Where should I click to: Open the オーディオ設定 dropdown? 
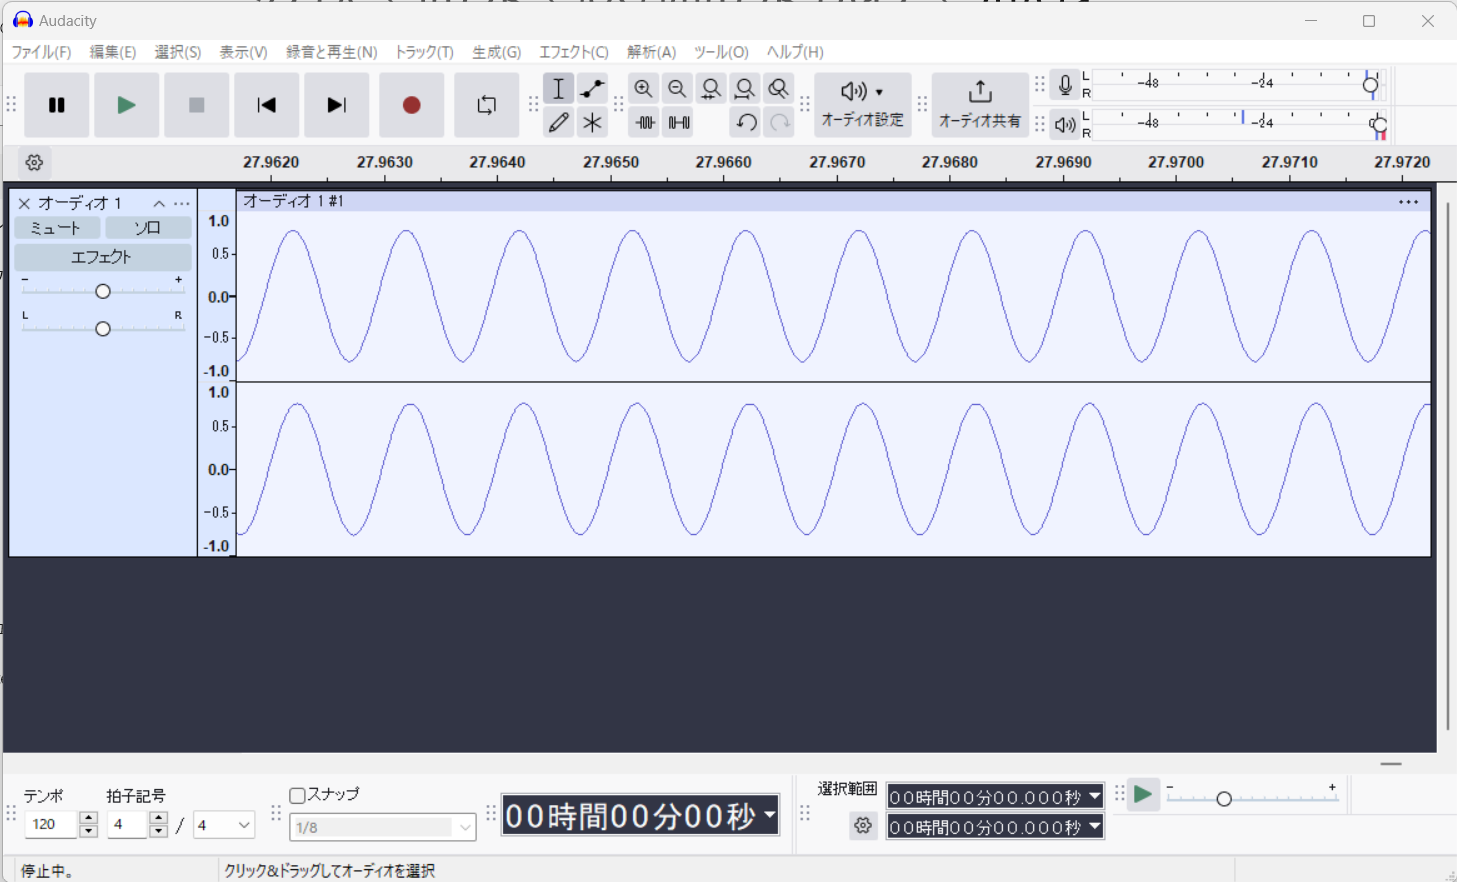coord(862,105)
